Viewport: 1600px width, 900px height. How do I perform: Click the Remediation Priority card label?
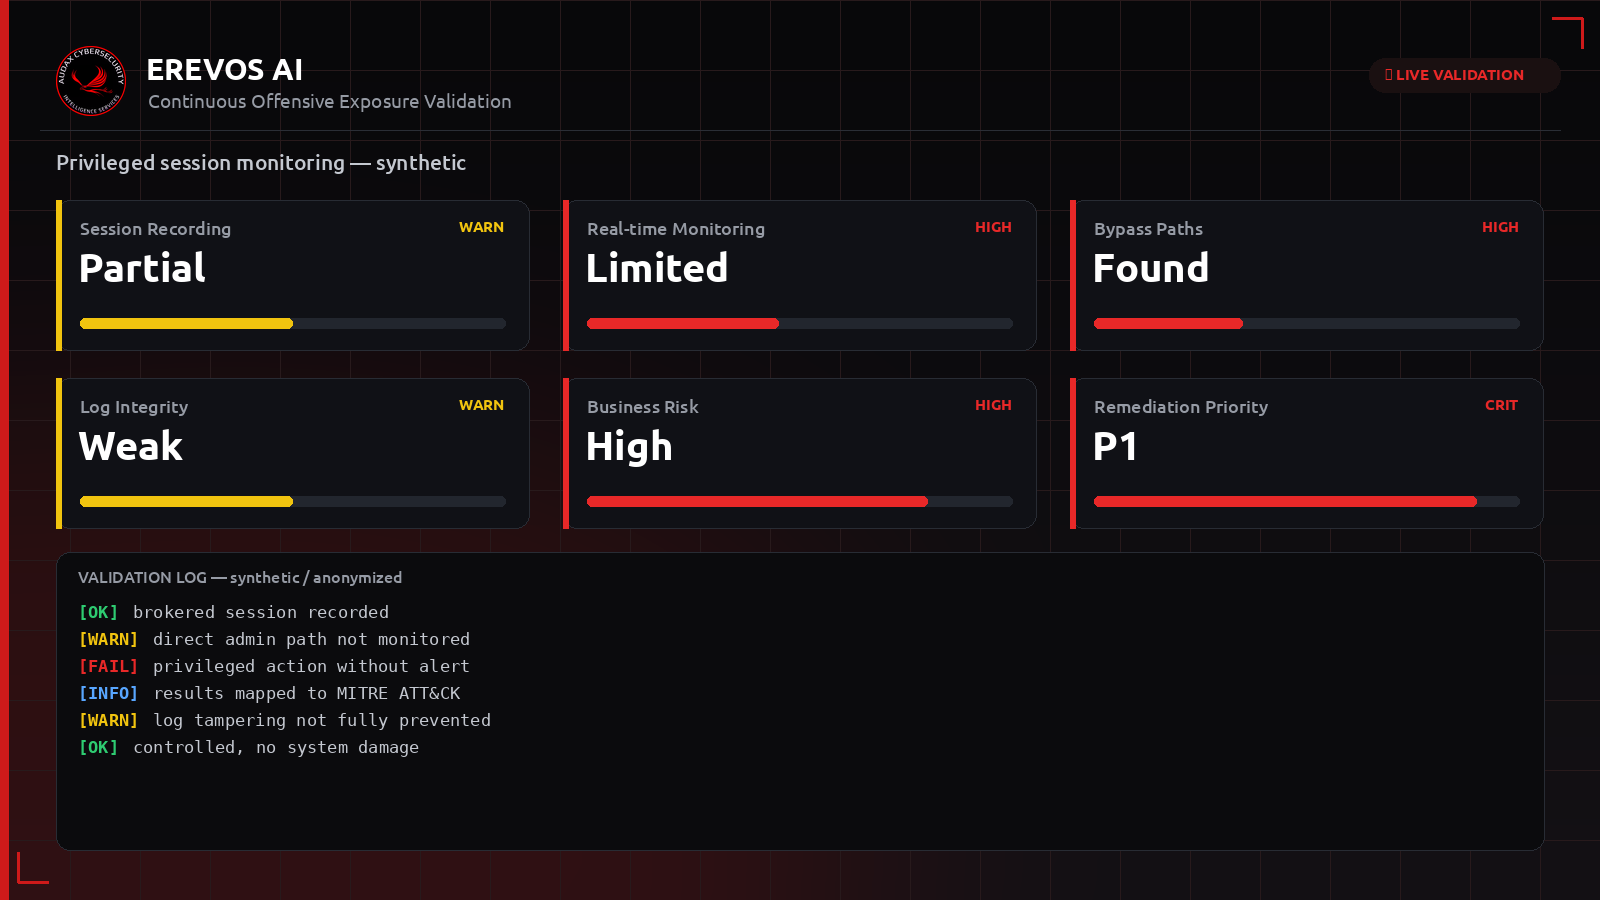coord(1181,407)
